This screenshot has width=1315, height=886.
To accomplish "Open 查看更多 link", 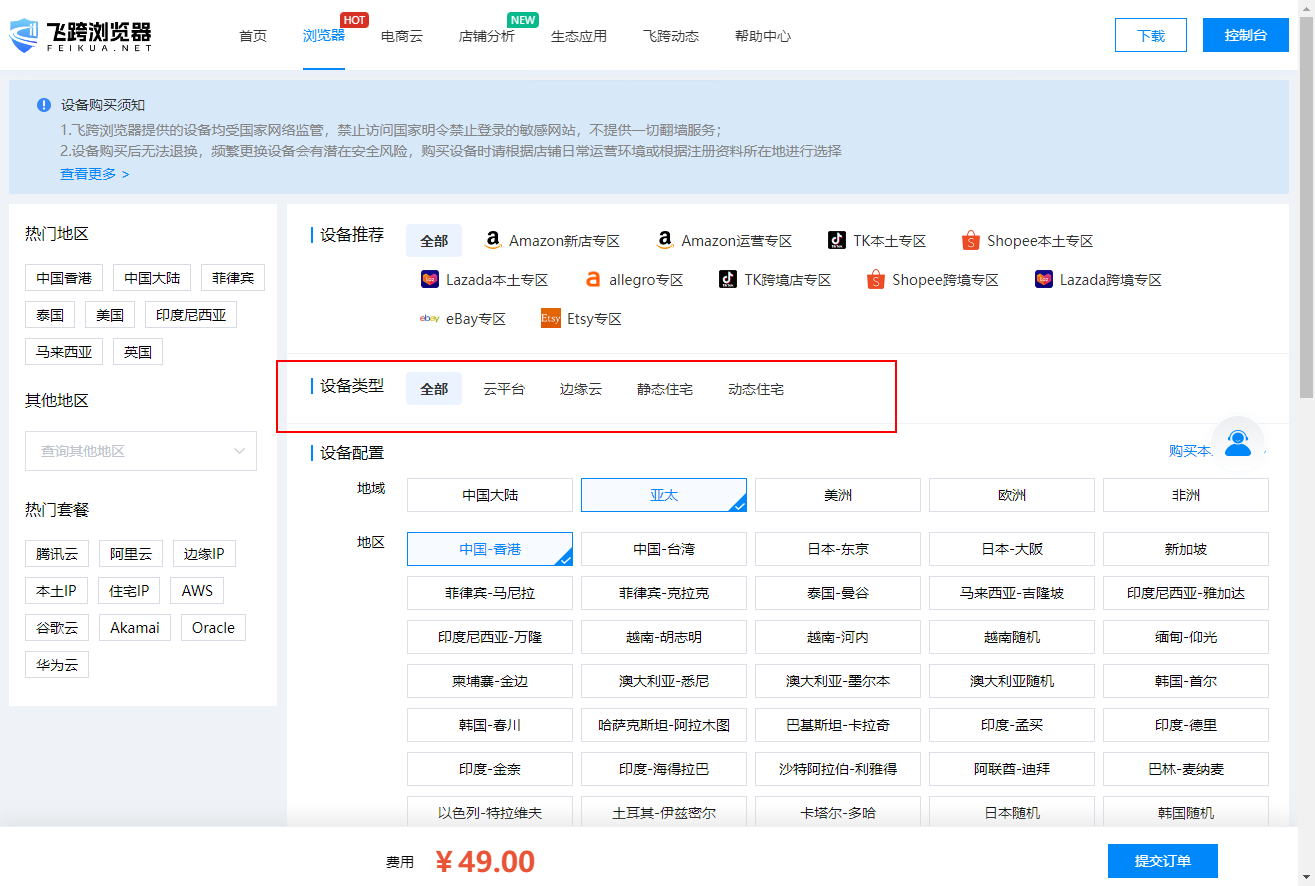I will pos(95,174).
